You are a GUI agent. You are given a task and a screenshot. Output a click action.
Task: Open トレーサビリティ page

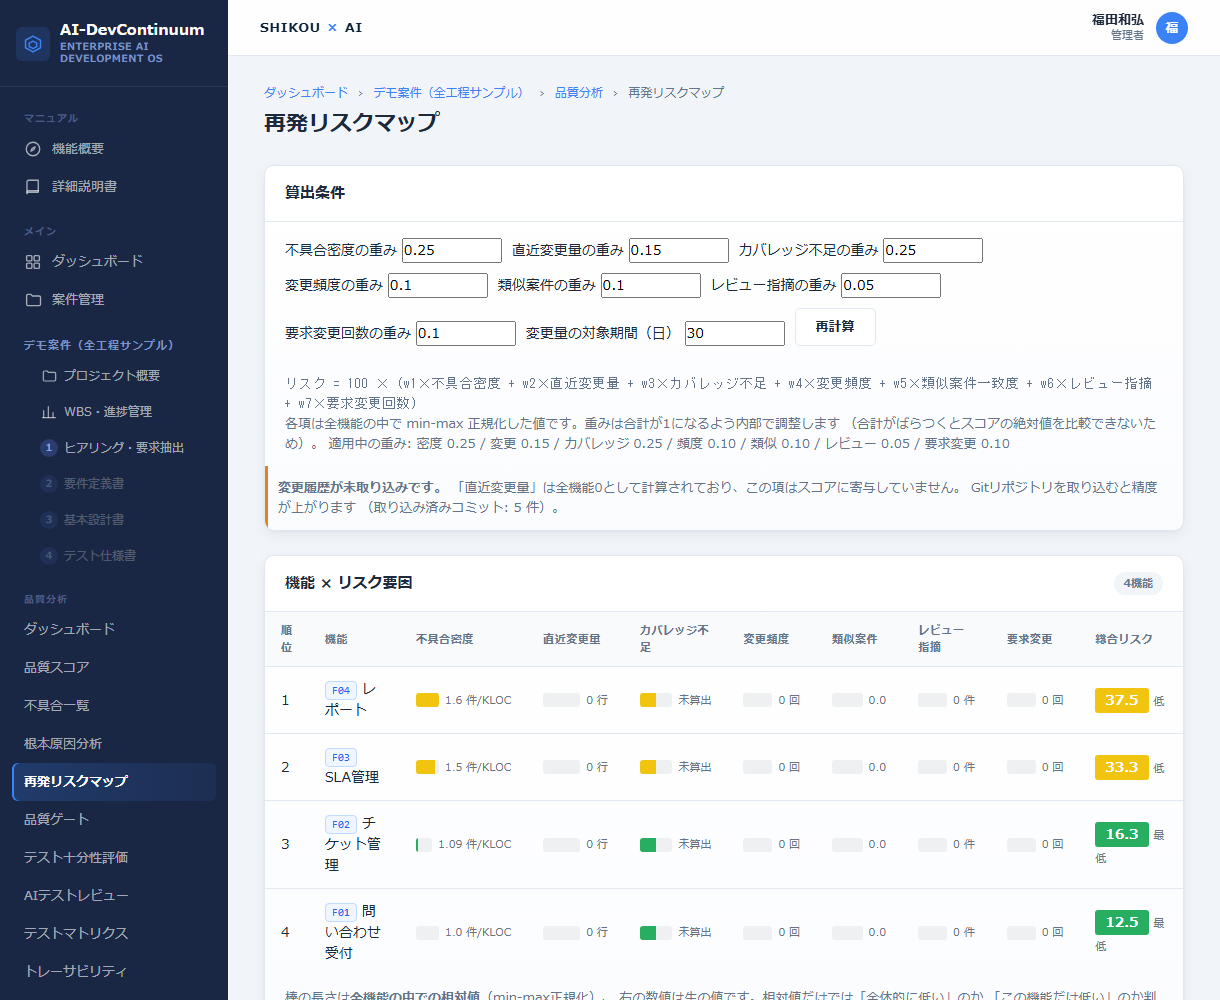[114, 972]
